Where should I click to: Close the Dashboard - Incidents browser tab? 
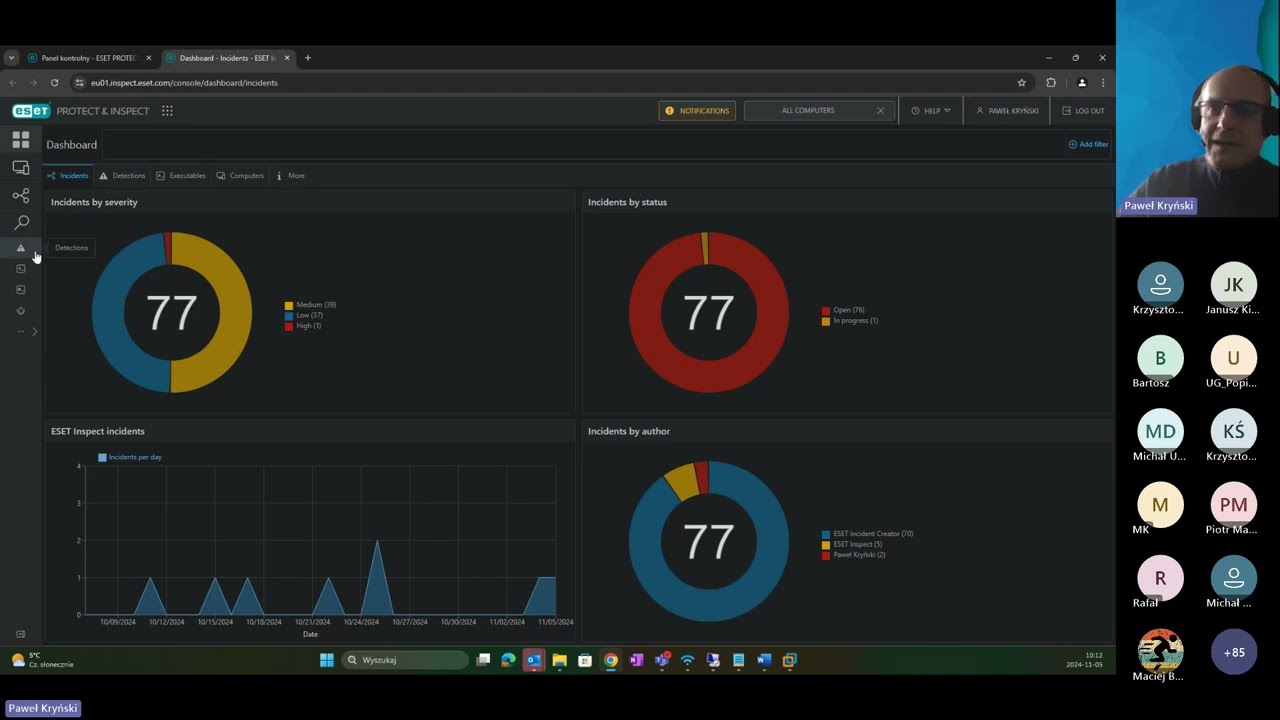[x=287, y=58]
